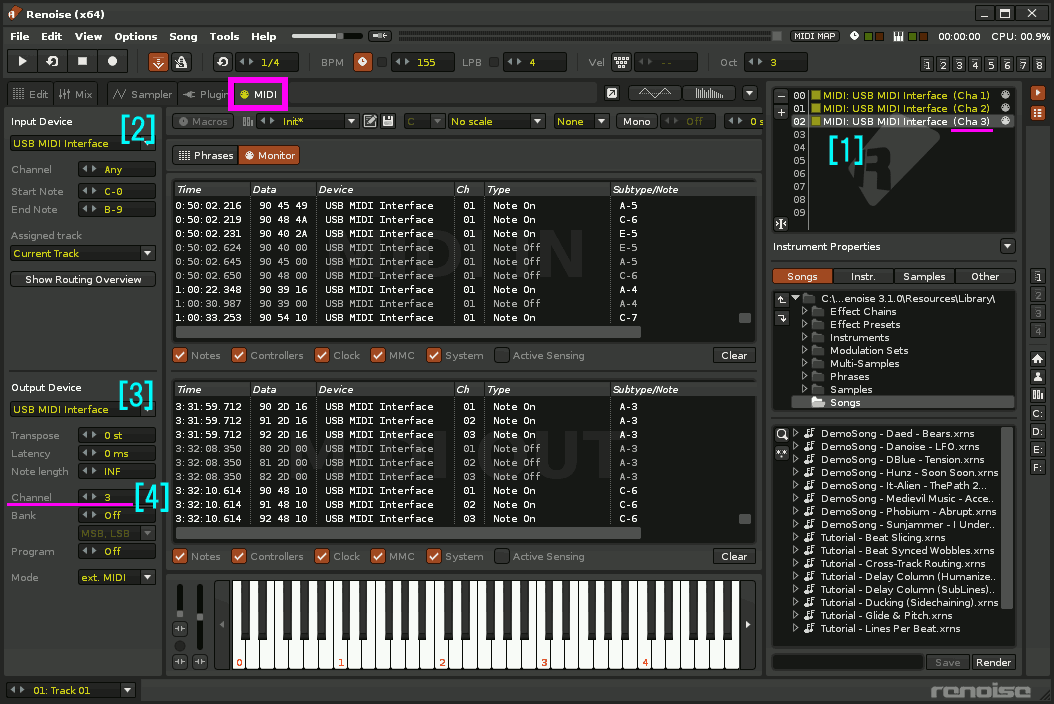Open the No scale dropdown
Screen dimensions: 1054x704
497,121
